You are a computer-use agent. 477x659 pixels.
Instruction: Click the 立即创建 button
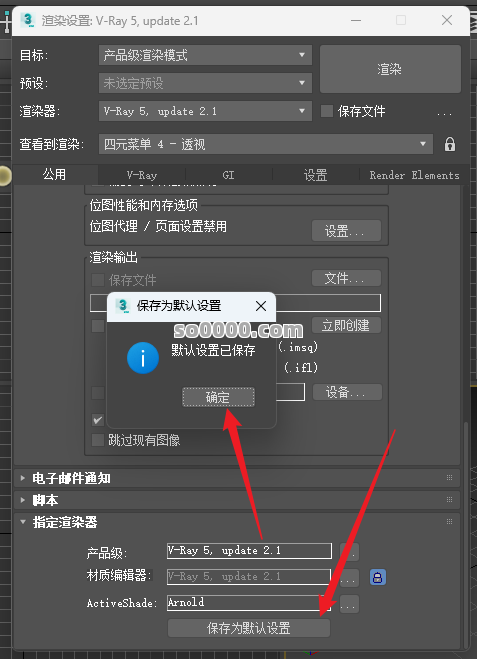pos(346,325)
